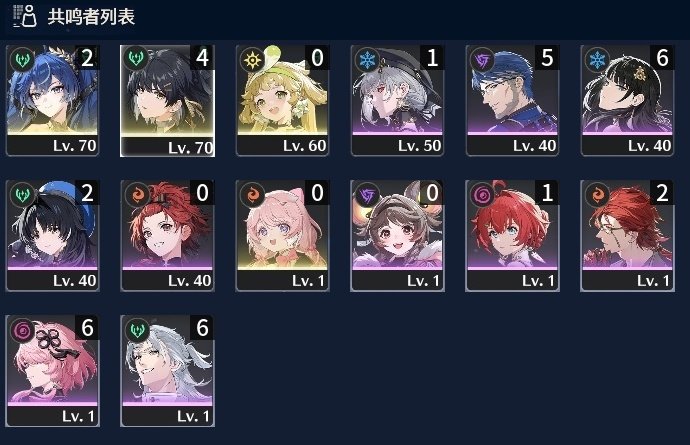Select the black-haired girl with blue beret
The image size is (690, 445).
pos(52,235)
